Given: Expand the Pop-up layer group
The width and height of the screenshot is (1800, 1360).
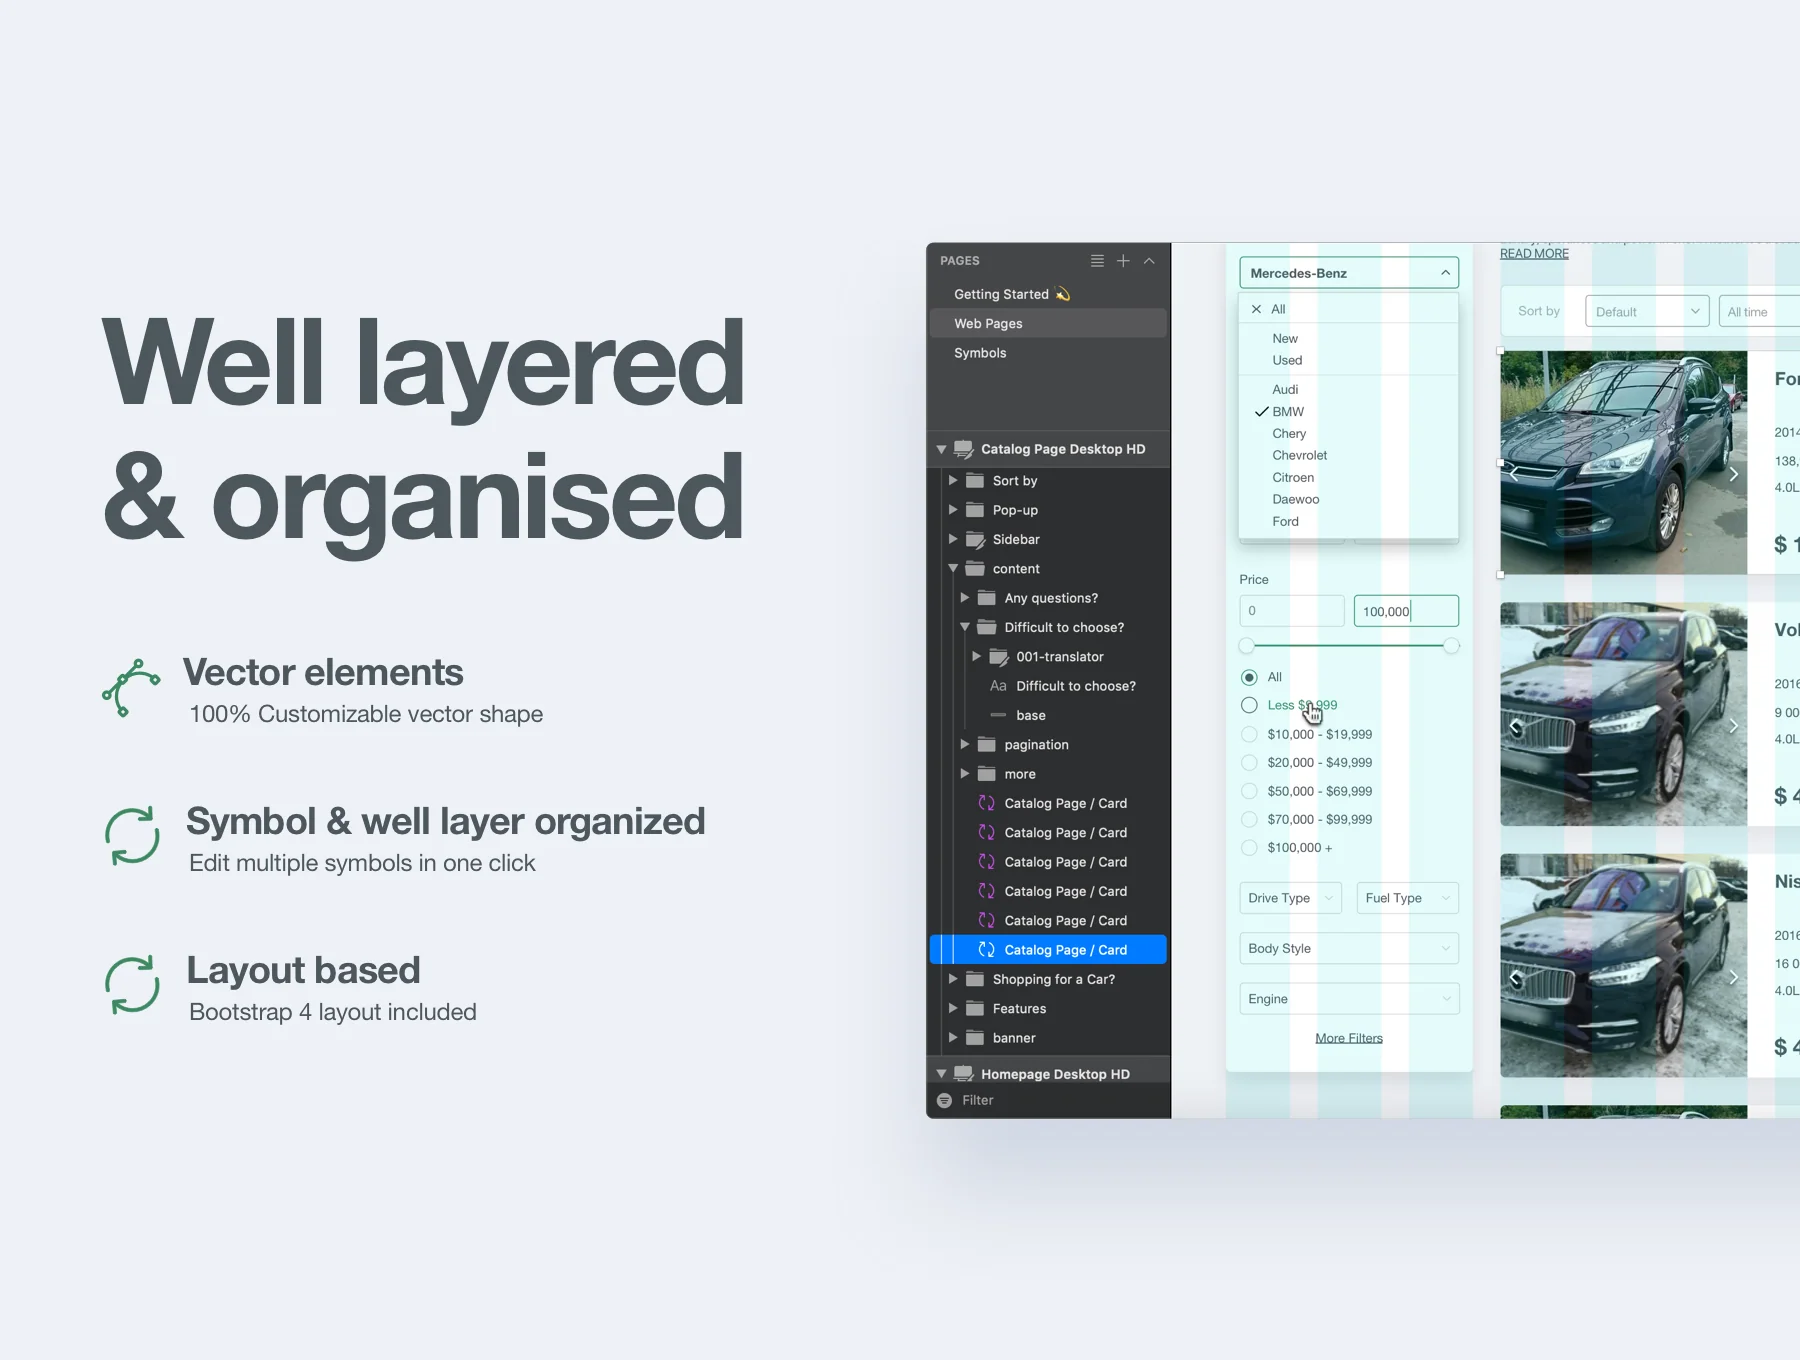Looking at the screenshot, I should [x=953, y=510].
